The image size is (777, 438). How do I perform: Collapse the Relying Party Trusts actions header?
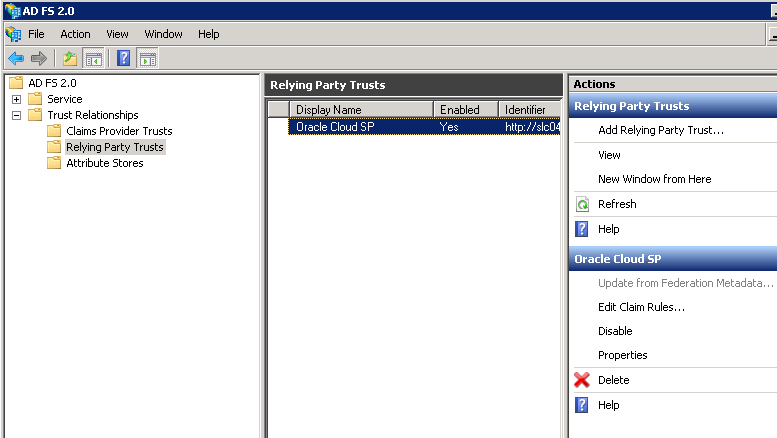[675, 106]
